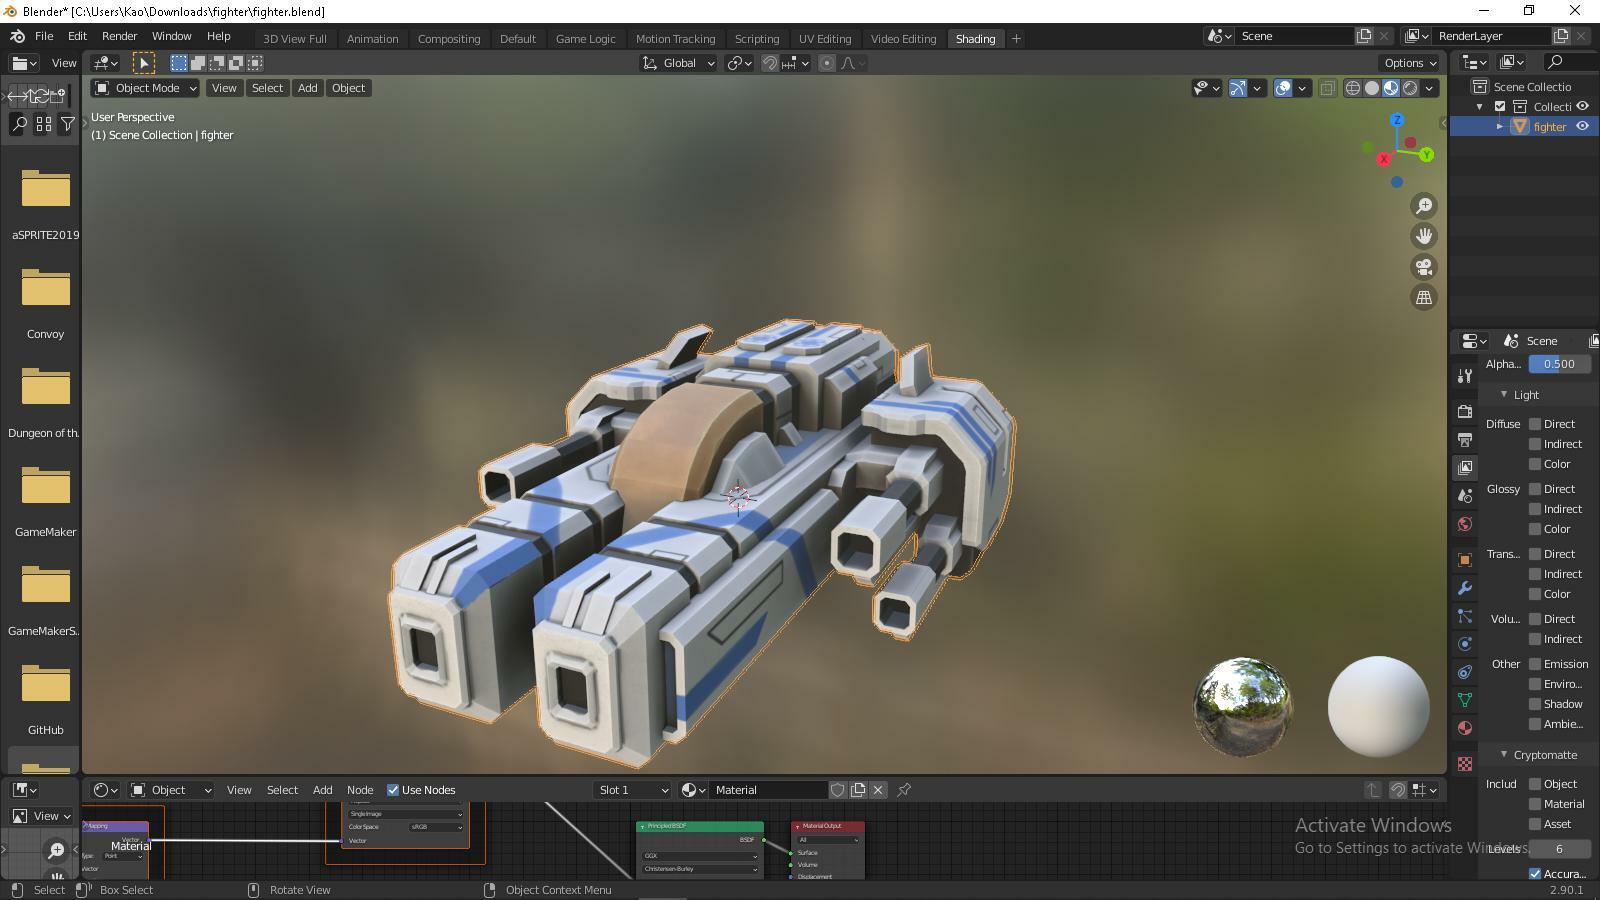Open the World properties tab
The image size is (1600, 900).
point(1465,524)
